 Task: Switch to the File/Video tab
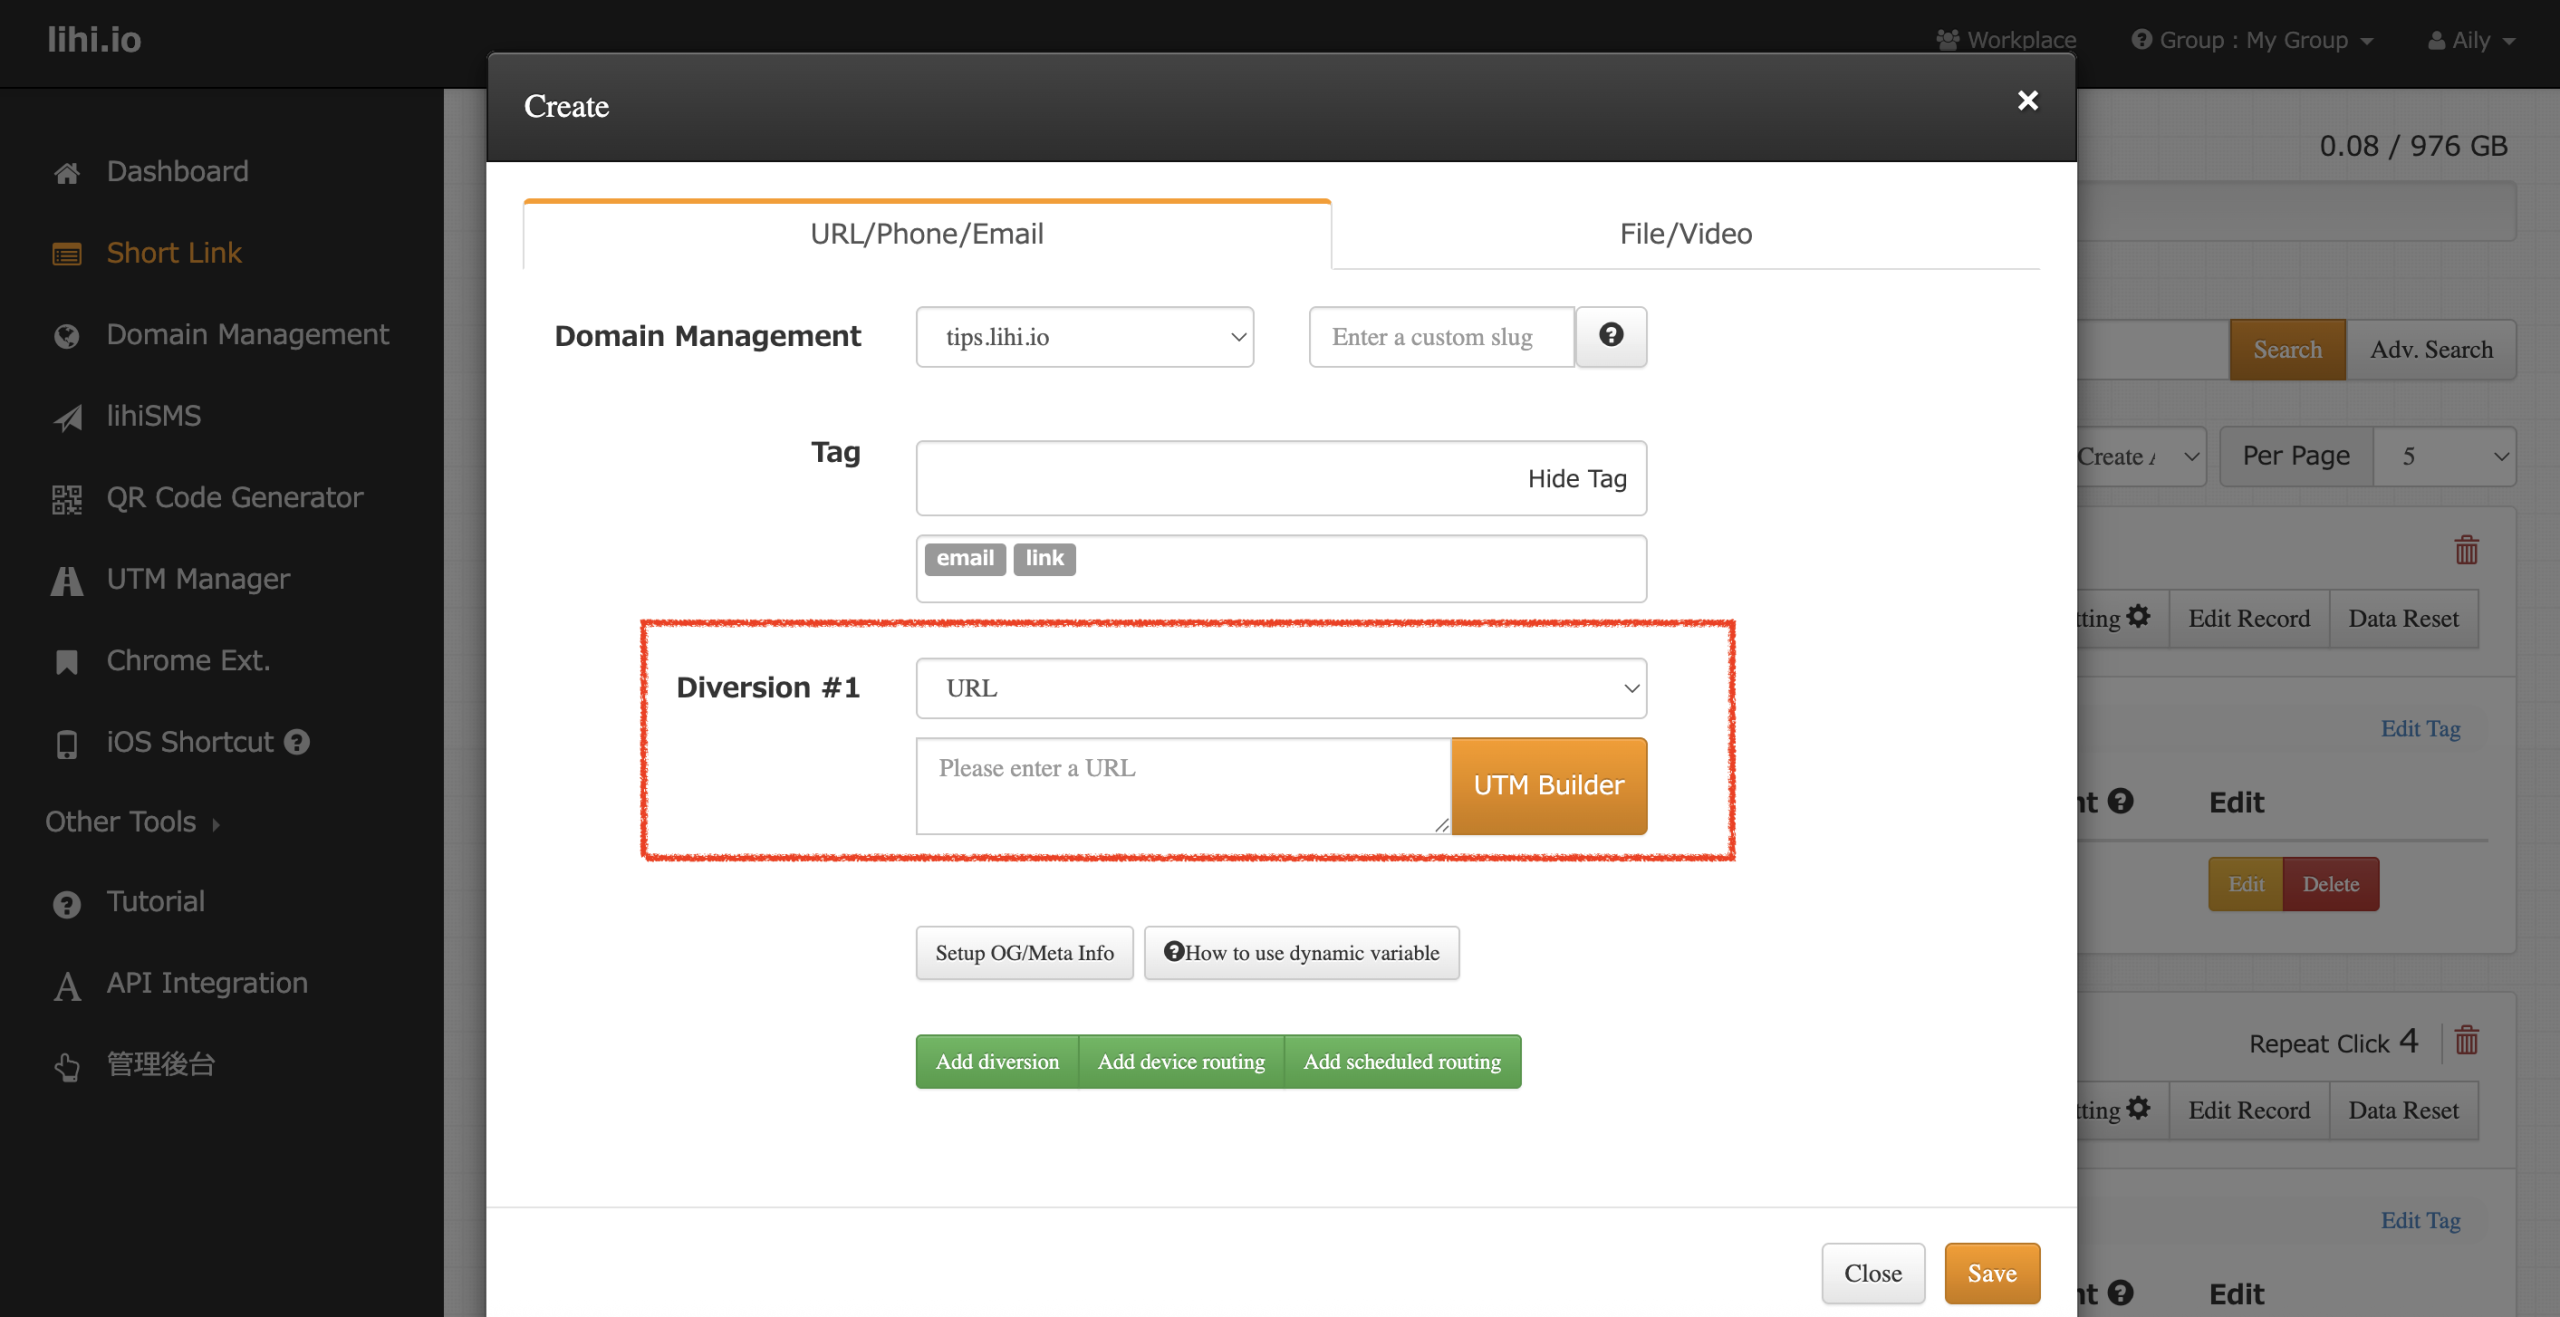coord(1685,234)
